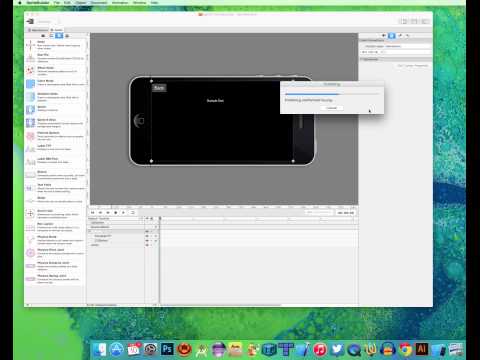Select the Box Layout library item
Viewport: 480px width, 360px height.
coord(55,227)
